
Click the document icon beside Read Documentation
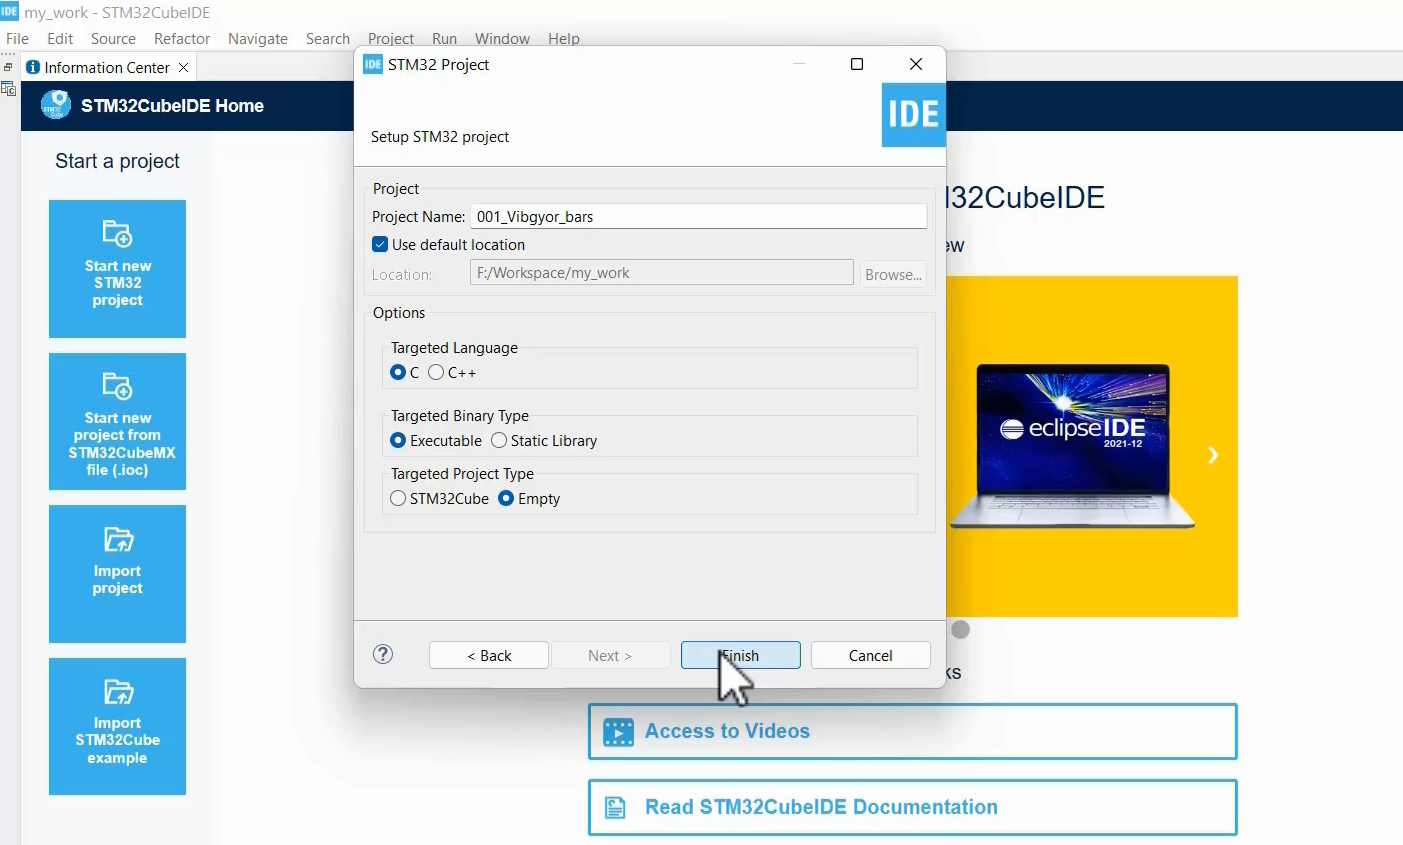tap(616, 807)
